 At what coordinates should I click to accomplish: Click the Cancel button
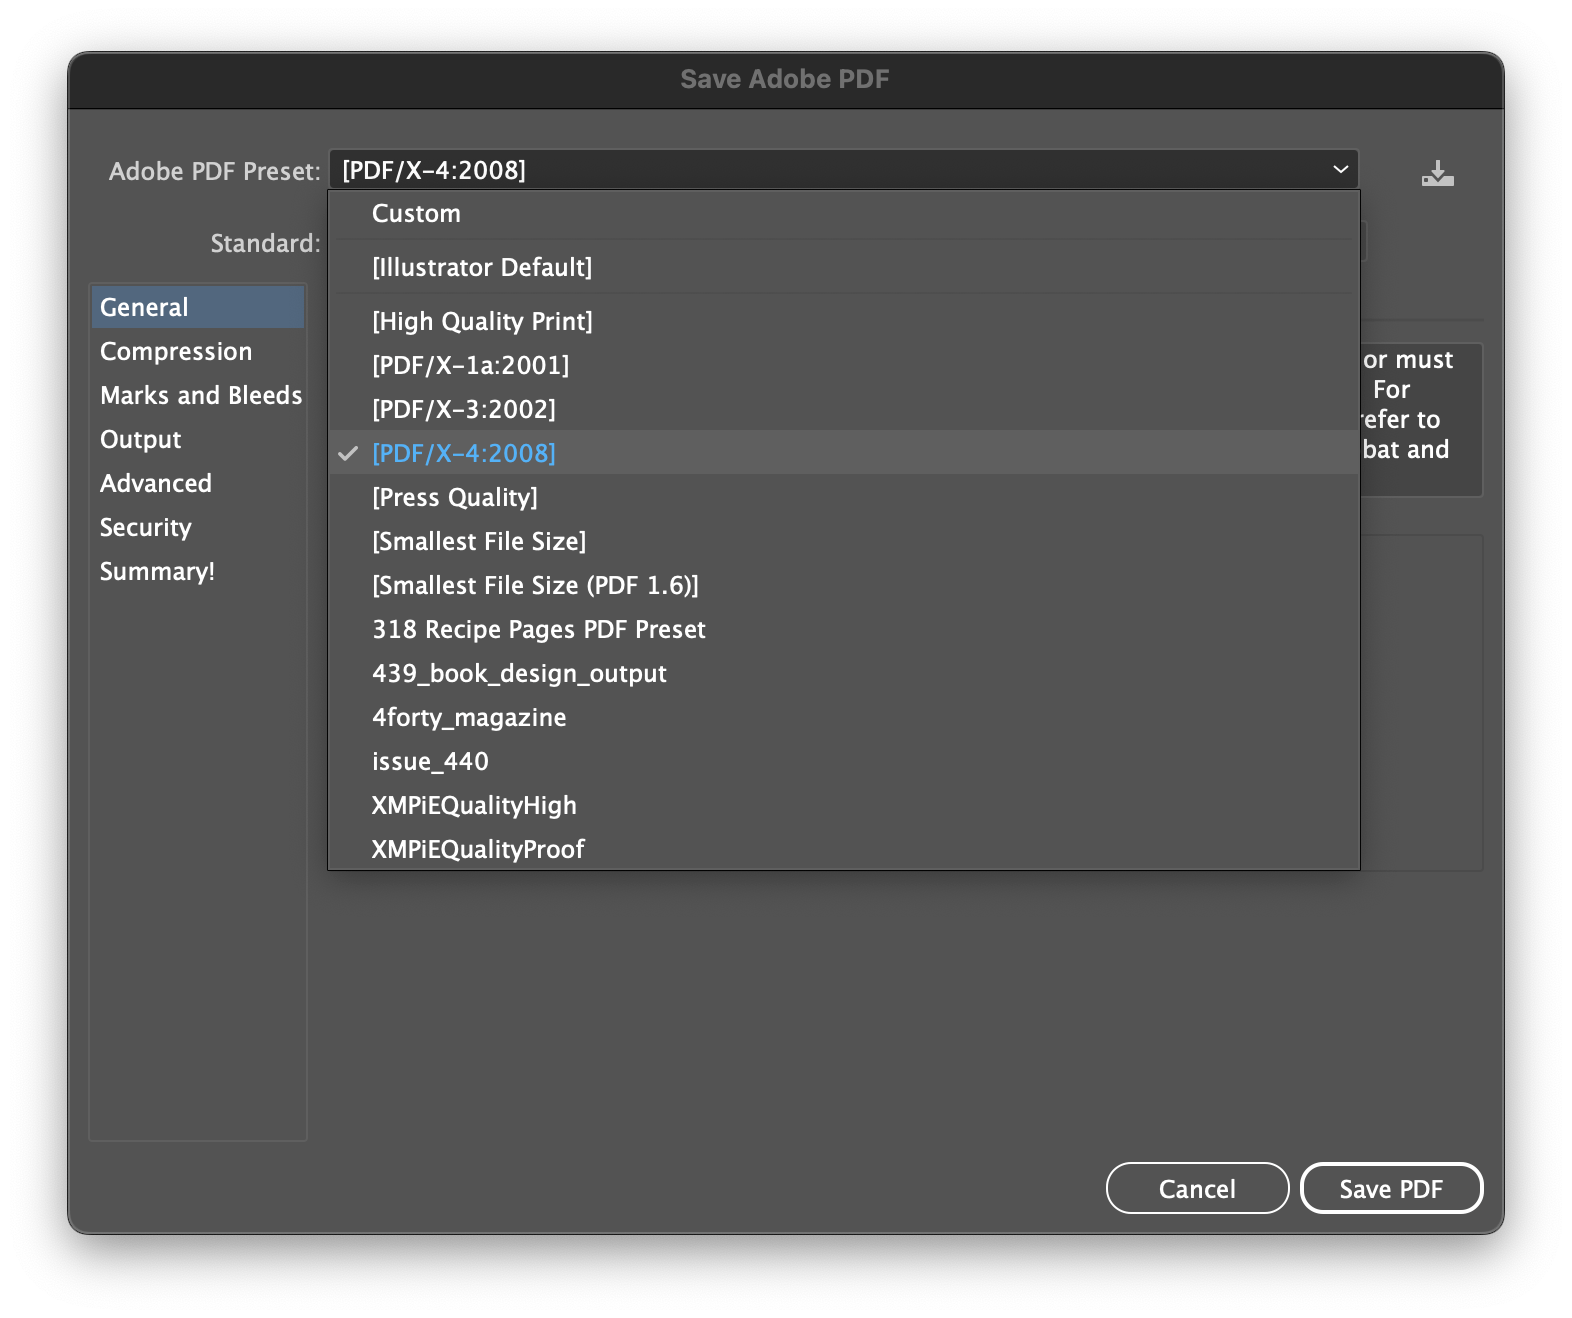point(1197,1188)
